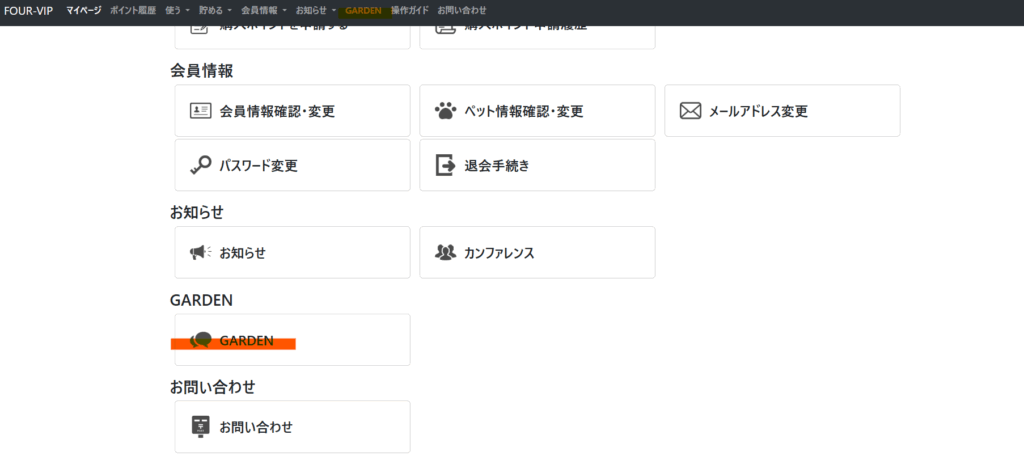This screenshot has height=456, width=1024.
Task: Click the カンファレンス text label button
Action: click(x=499, y=253)
